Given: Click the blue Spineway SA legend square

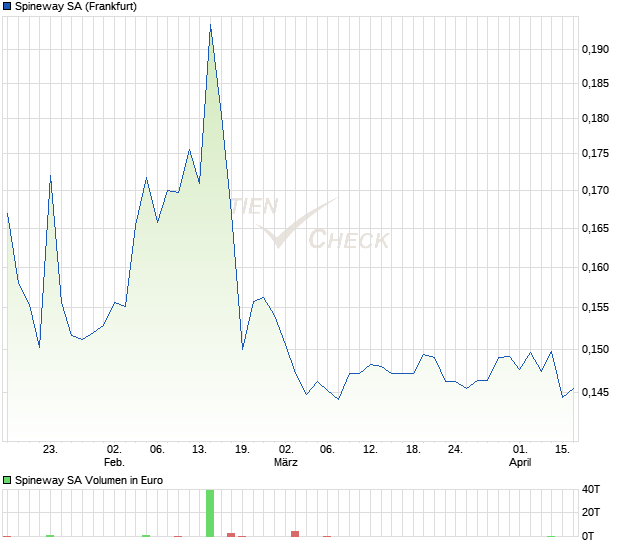Looking at the screenshot, I should (x=7, y=6).
